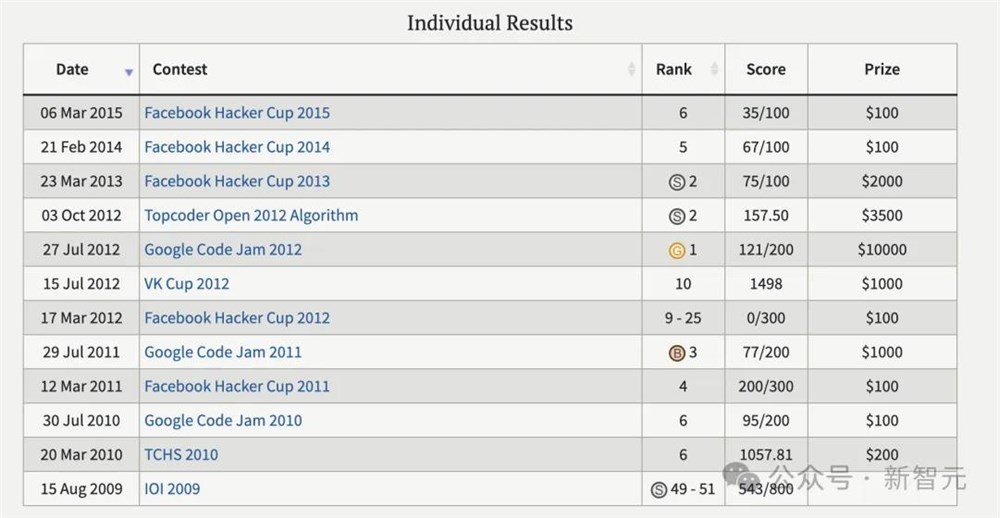Open the IOI 2009 contest link
The width and height of the screenshot is (1000, 518).
(x=172, y=488)
